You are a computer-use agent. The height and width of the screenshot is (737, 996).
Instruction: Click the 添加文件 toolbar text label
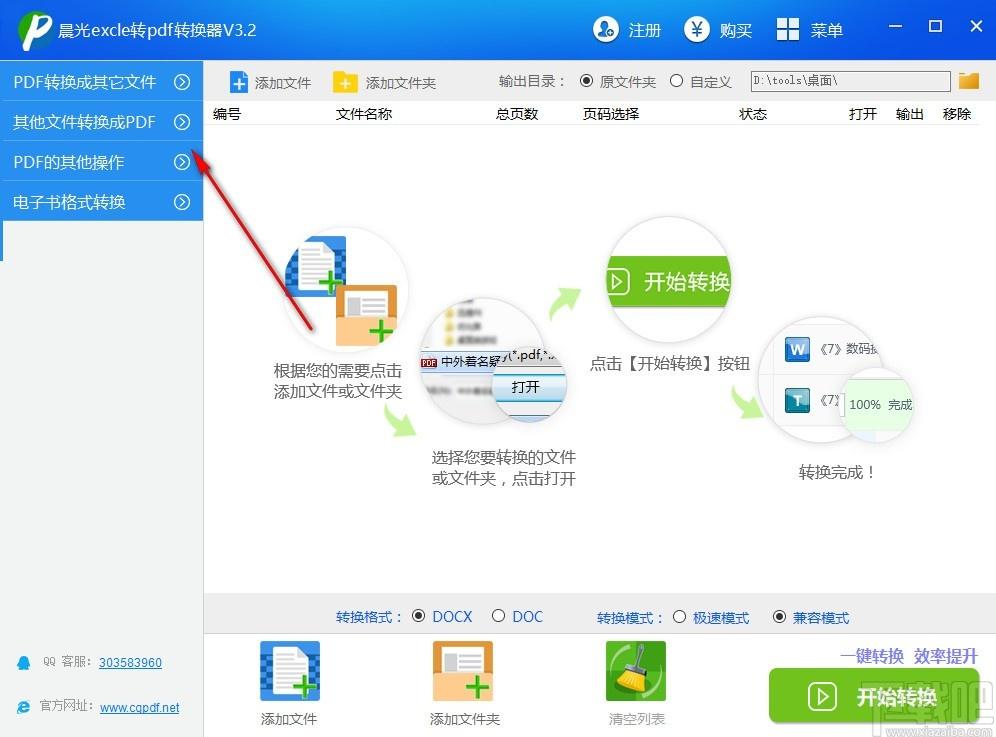pos(283,83)
